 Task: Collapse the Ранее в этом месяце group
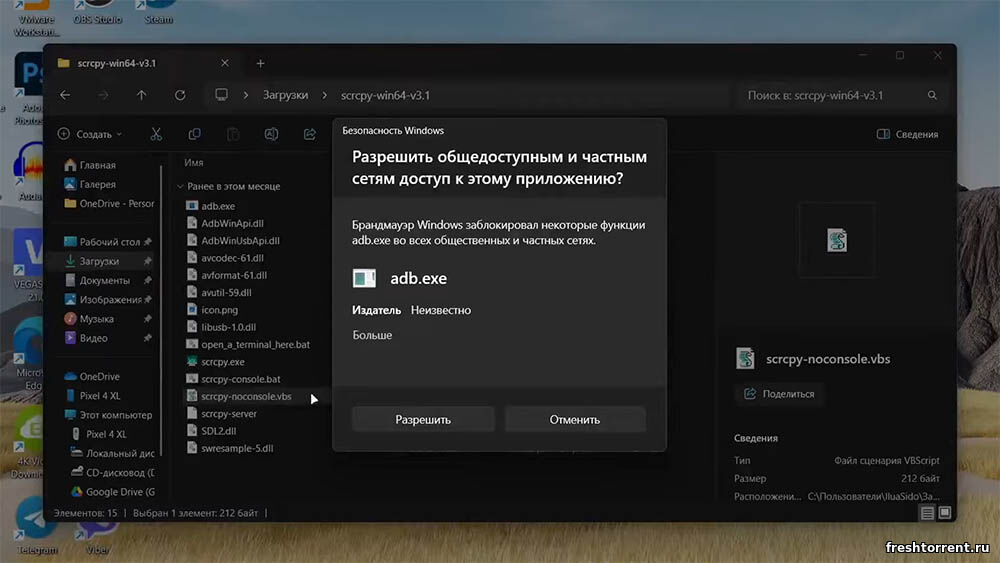[180, 186]
